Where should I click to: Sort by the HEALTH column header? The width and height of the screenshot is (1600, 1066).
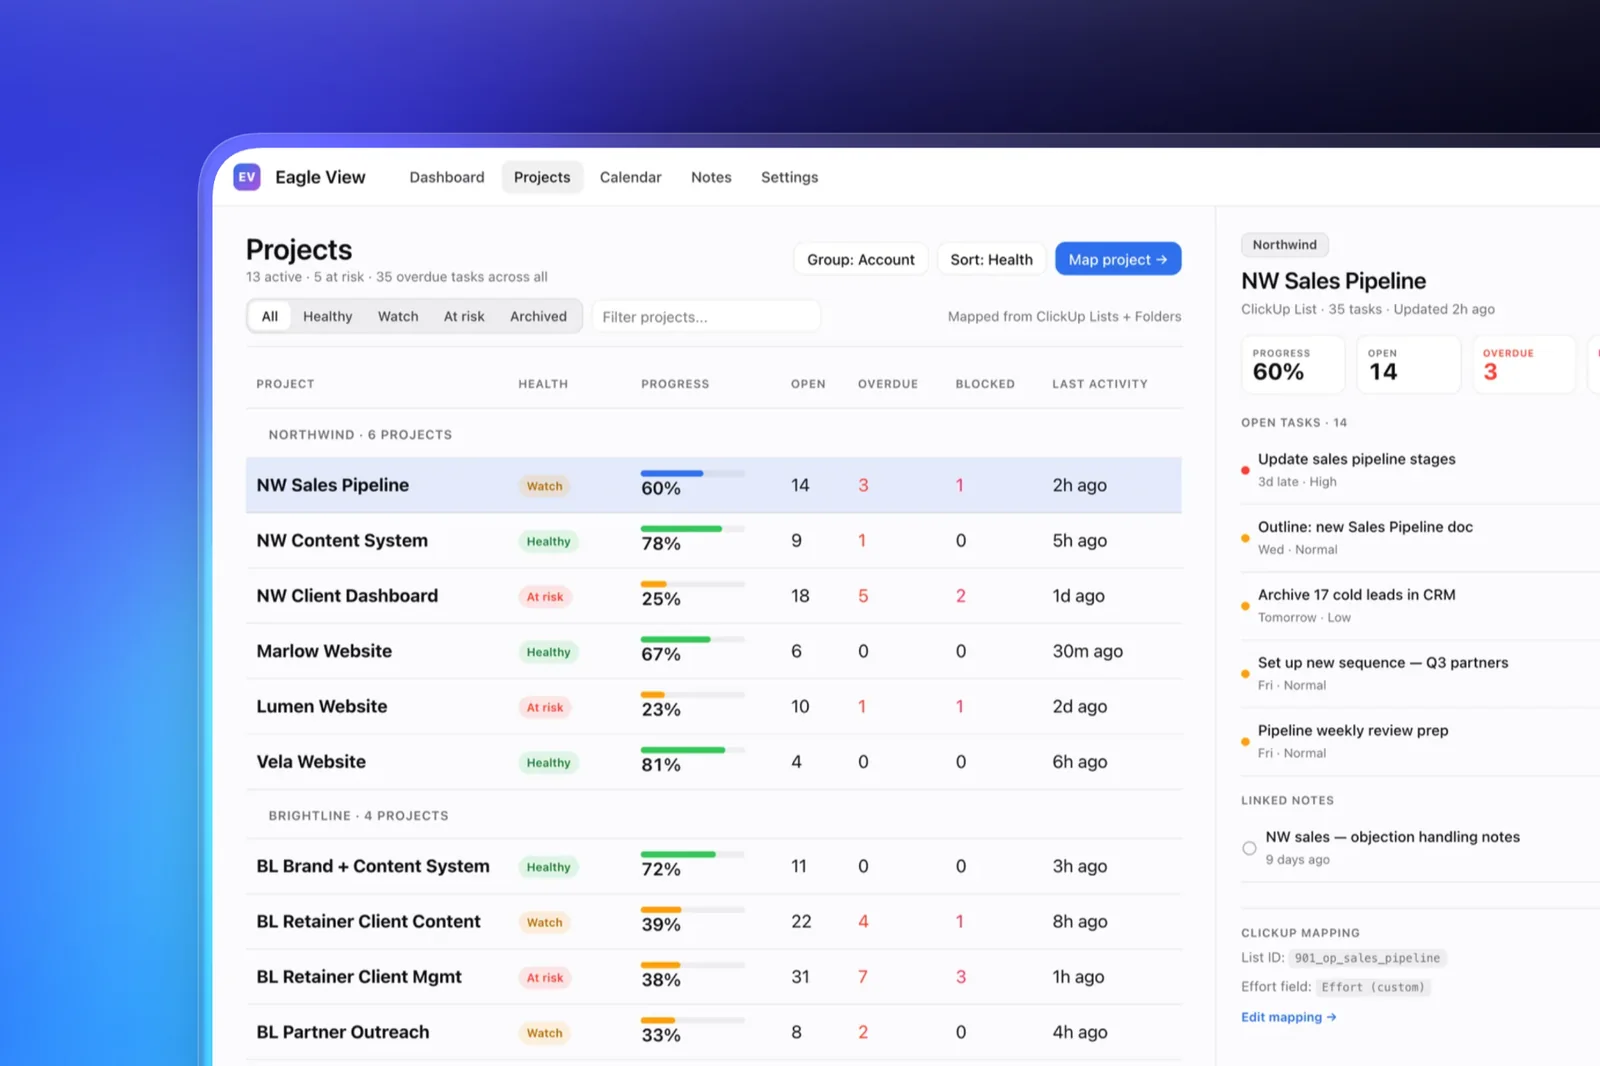(x=543, y=384)
